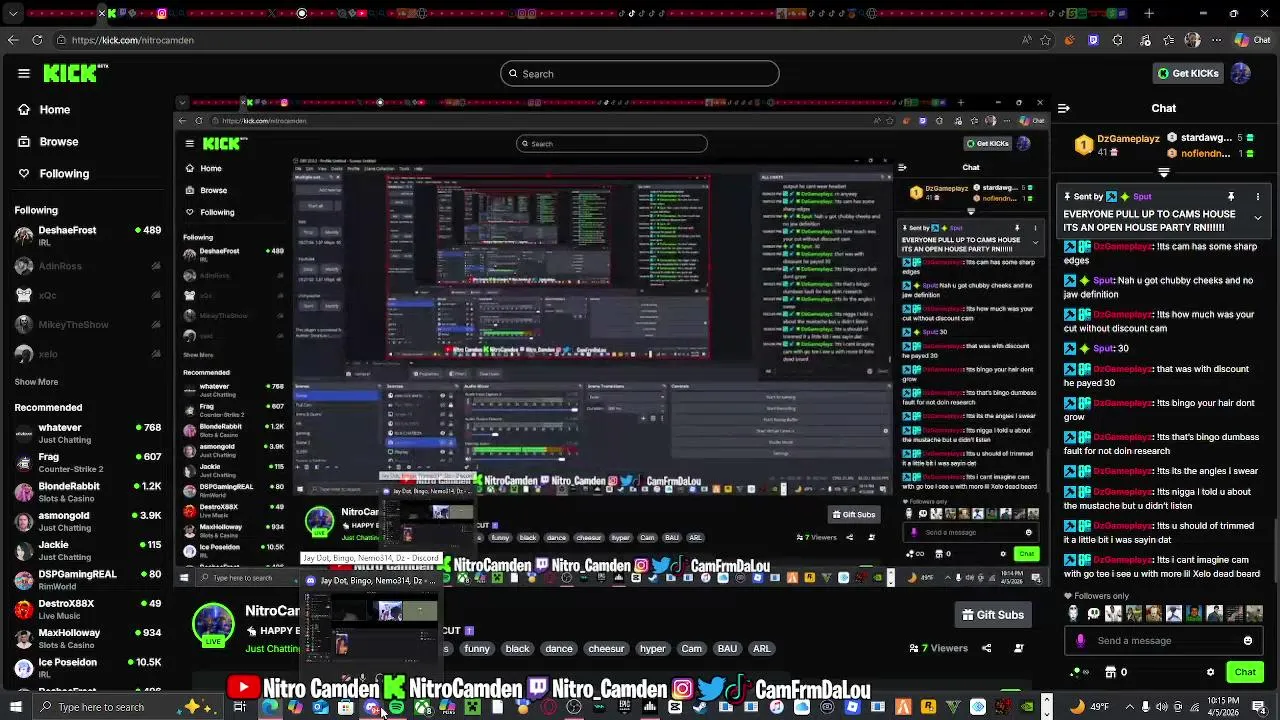This screenshot has height=720, width=1280.
Task: Open BlondeRabbit Slots & Casino channel
Action: tap(88, 492)
